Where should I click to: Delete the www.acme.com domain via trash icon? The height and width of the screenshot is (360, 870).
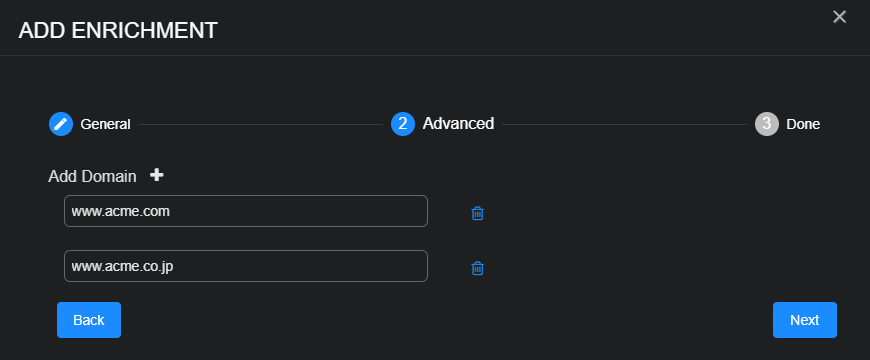coord(477,213)
